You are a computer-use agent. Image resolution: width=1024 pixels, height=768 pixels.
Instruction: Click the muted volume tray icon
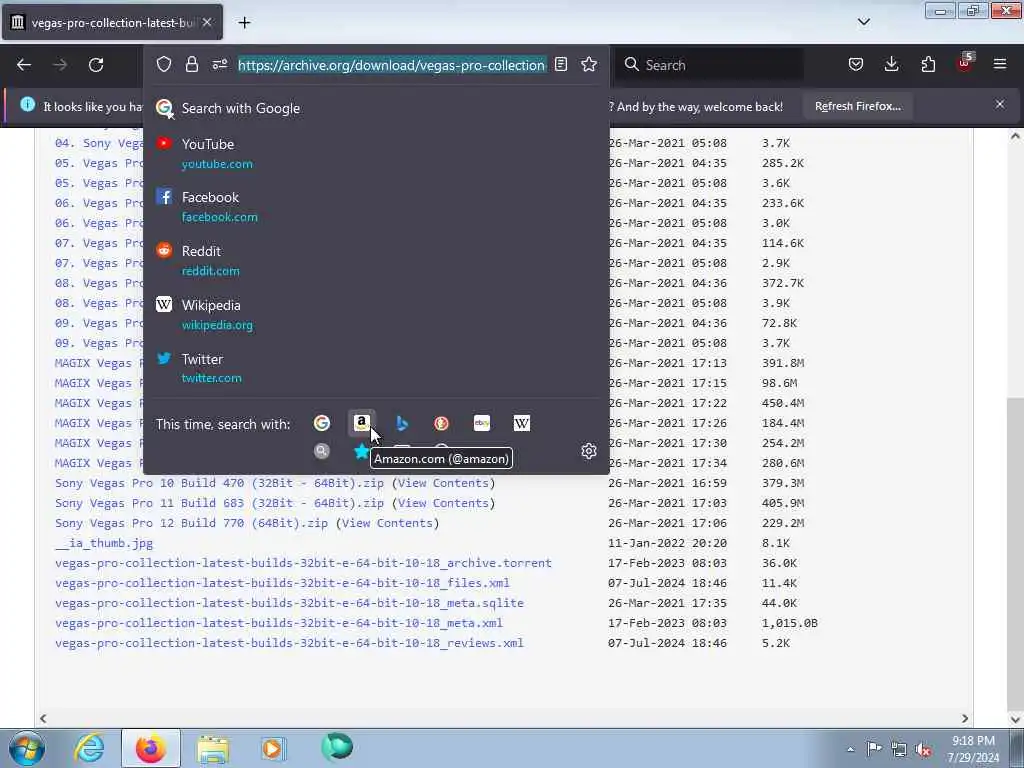[x=923, y=749]
